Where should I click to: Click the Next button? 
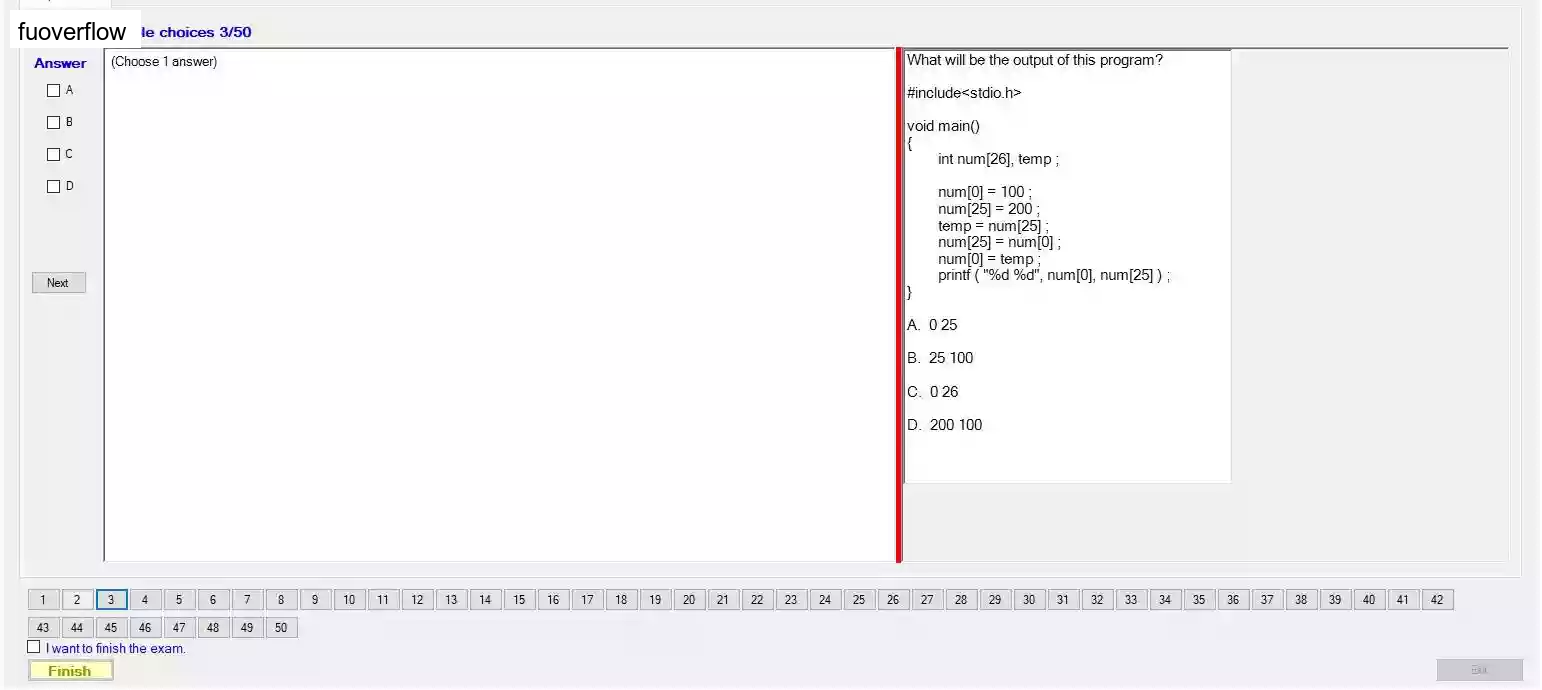(58, 283)
